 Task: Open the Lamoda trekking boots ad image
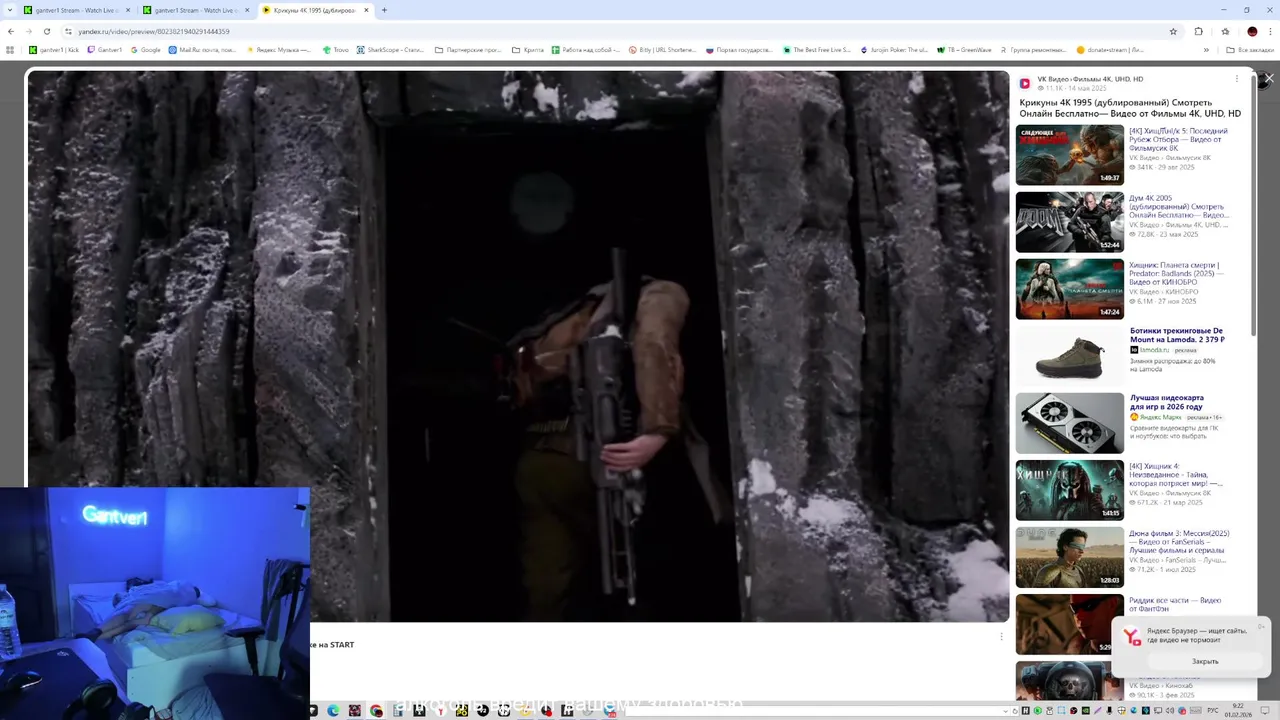(1070, 356)
